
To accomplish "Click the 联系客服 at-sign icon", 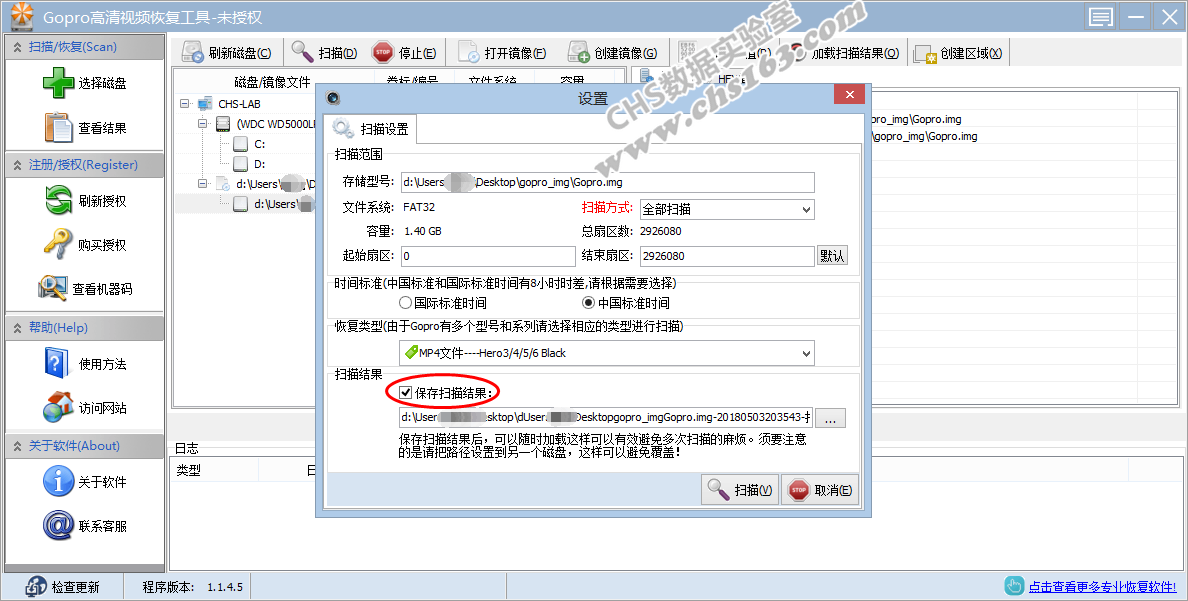I will click(58, 525).
